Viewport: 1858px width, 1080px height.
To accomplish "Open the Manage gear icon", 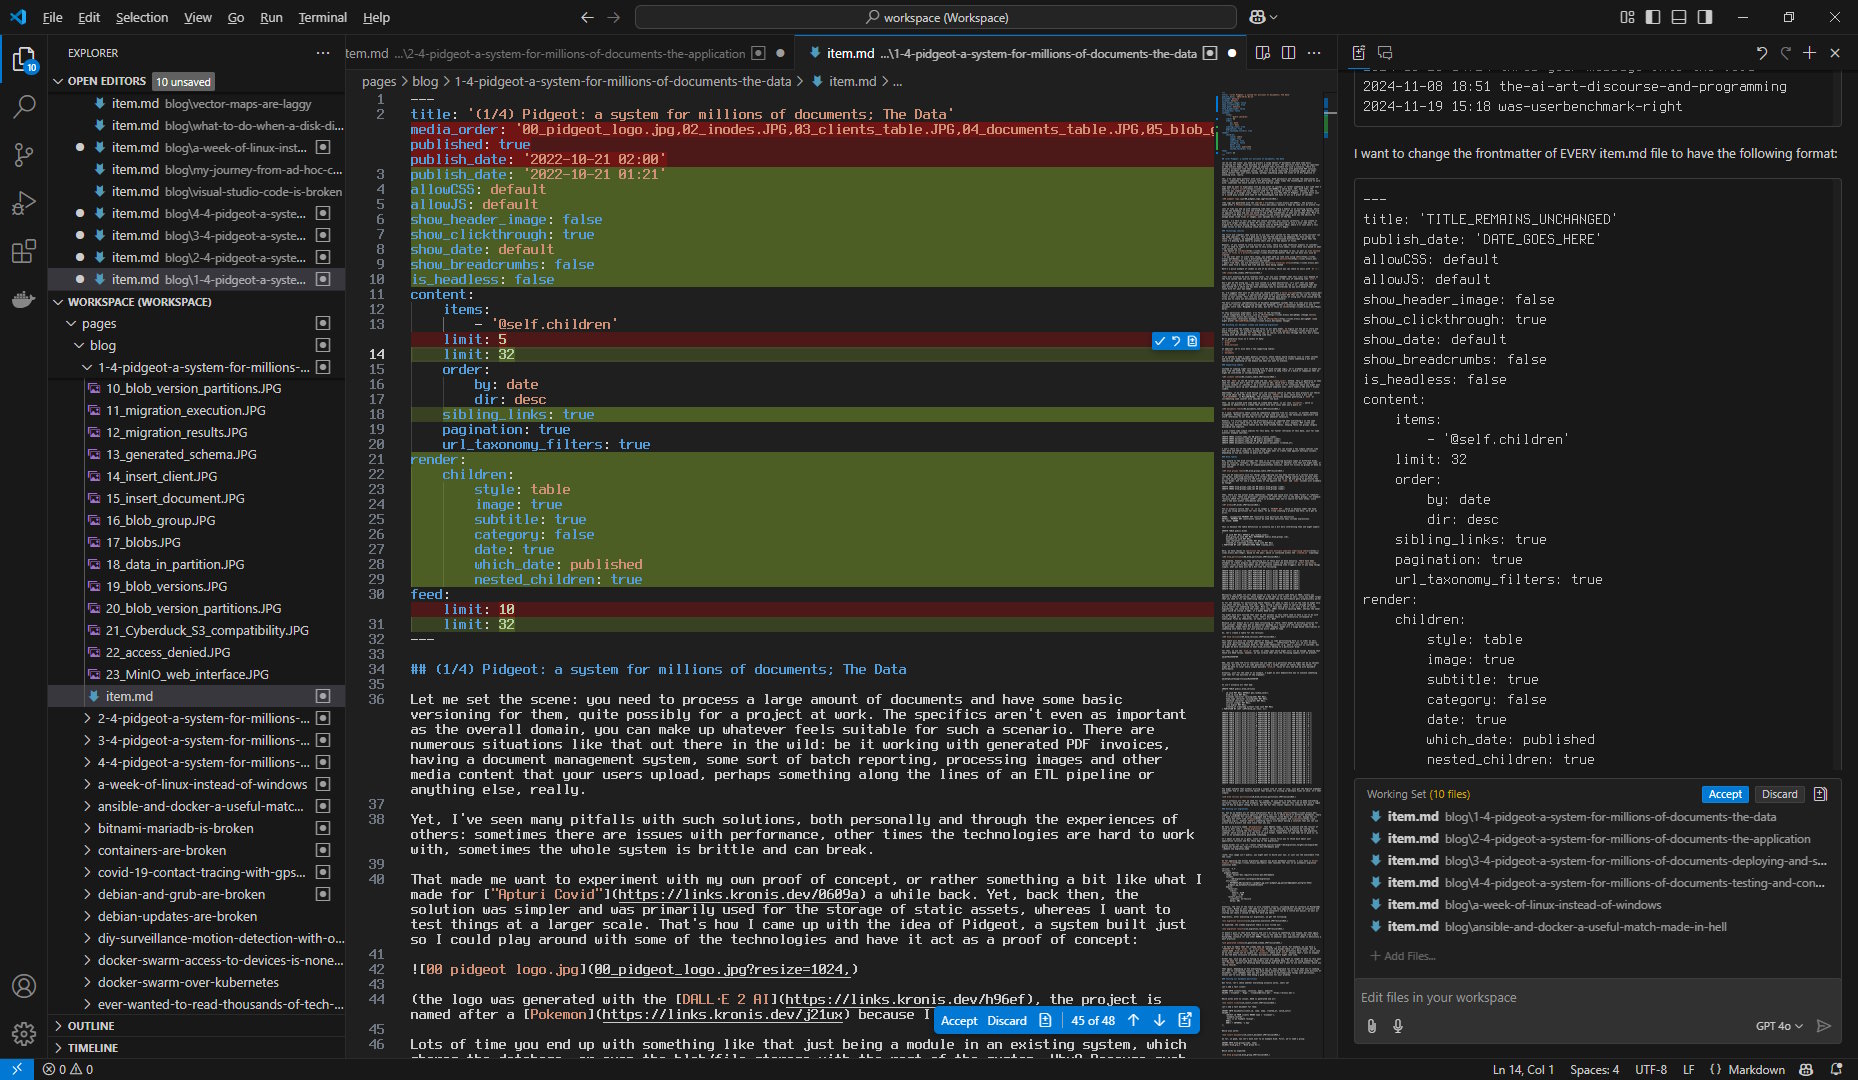I will 24,1034.
